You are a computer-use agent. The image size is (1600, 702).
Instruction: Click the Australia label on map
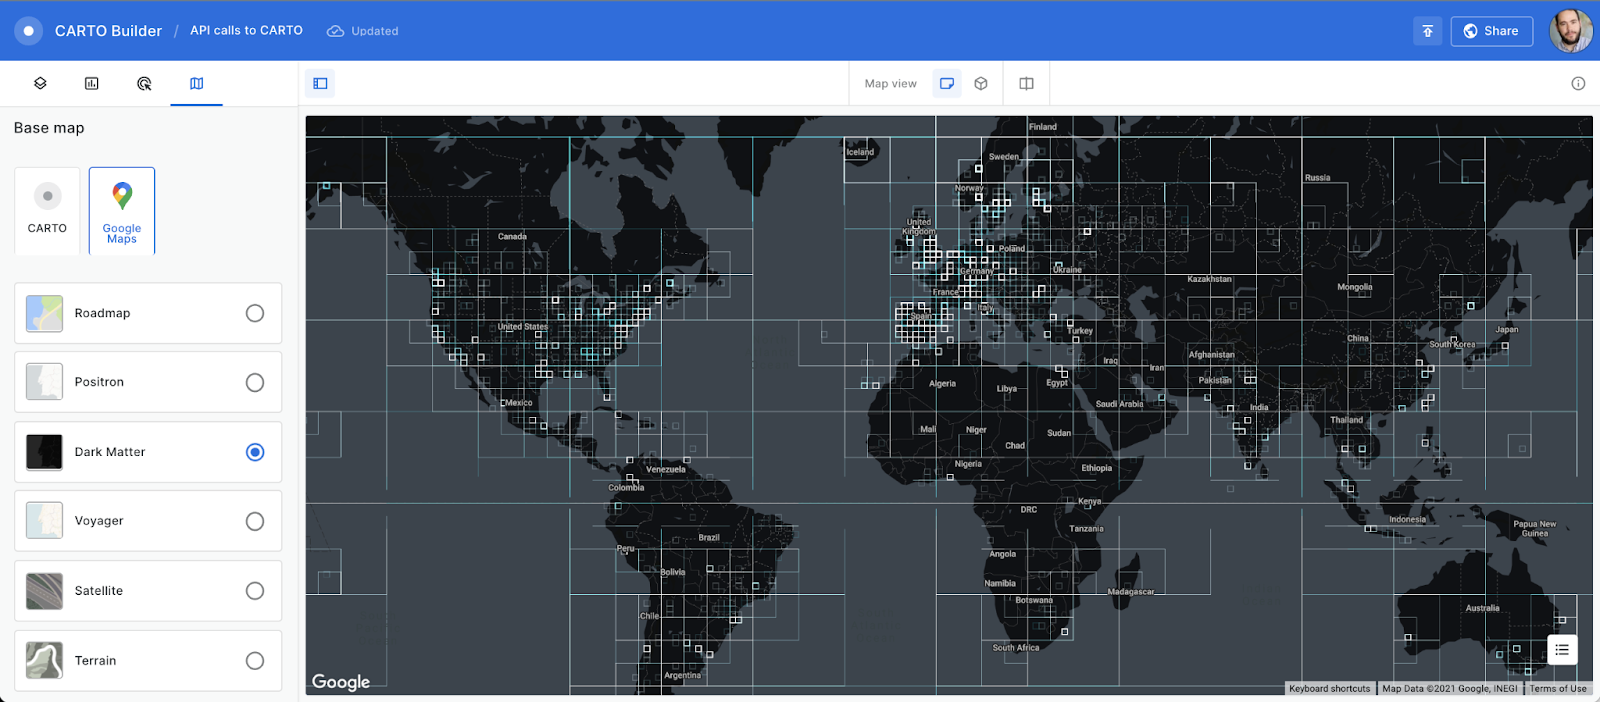pos(1482,608)
